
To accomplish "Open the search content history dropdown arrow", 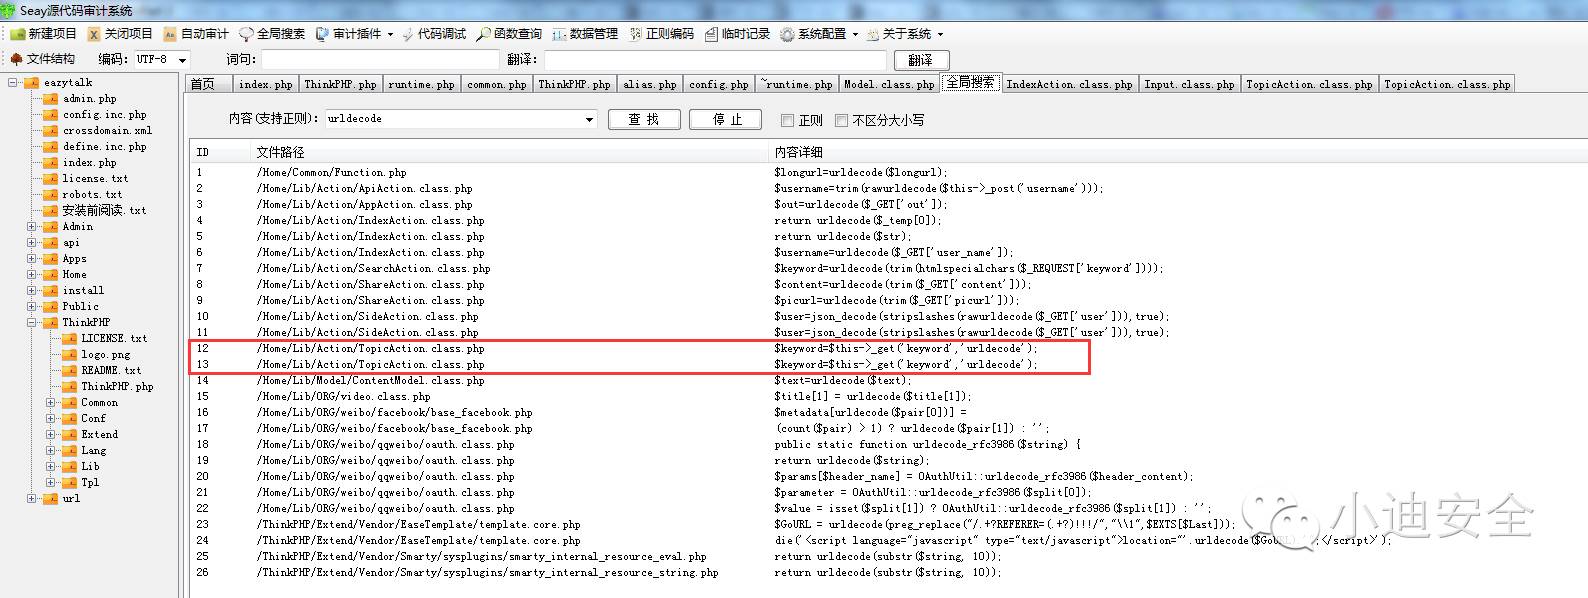I will [590, 119].
